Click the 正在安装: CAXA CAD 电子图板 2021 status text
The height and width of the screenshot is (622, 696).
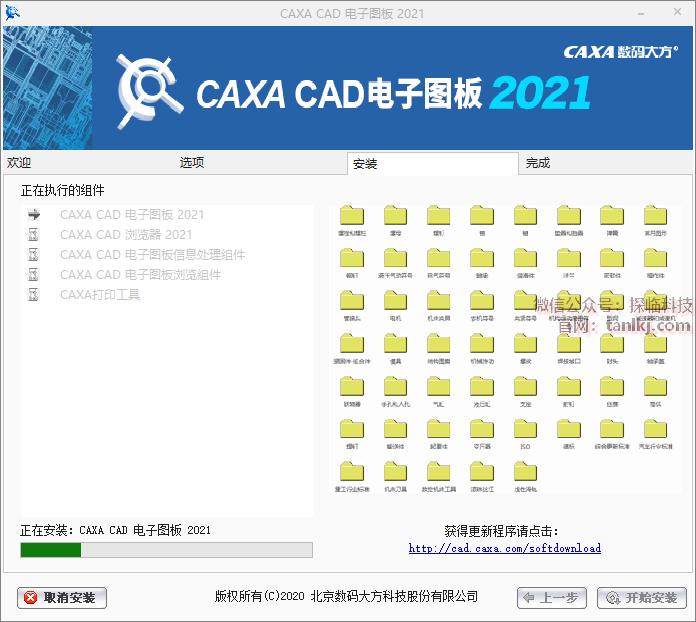(x=115, y=530)
